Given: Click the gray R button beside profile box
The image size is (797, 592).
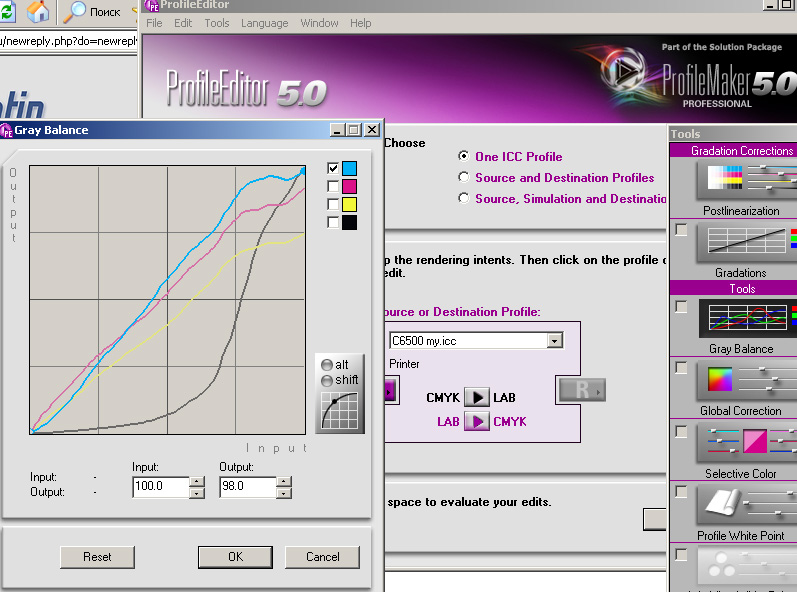Looking at the screenshot, I should click(x=582, y=390).
